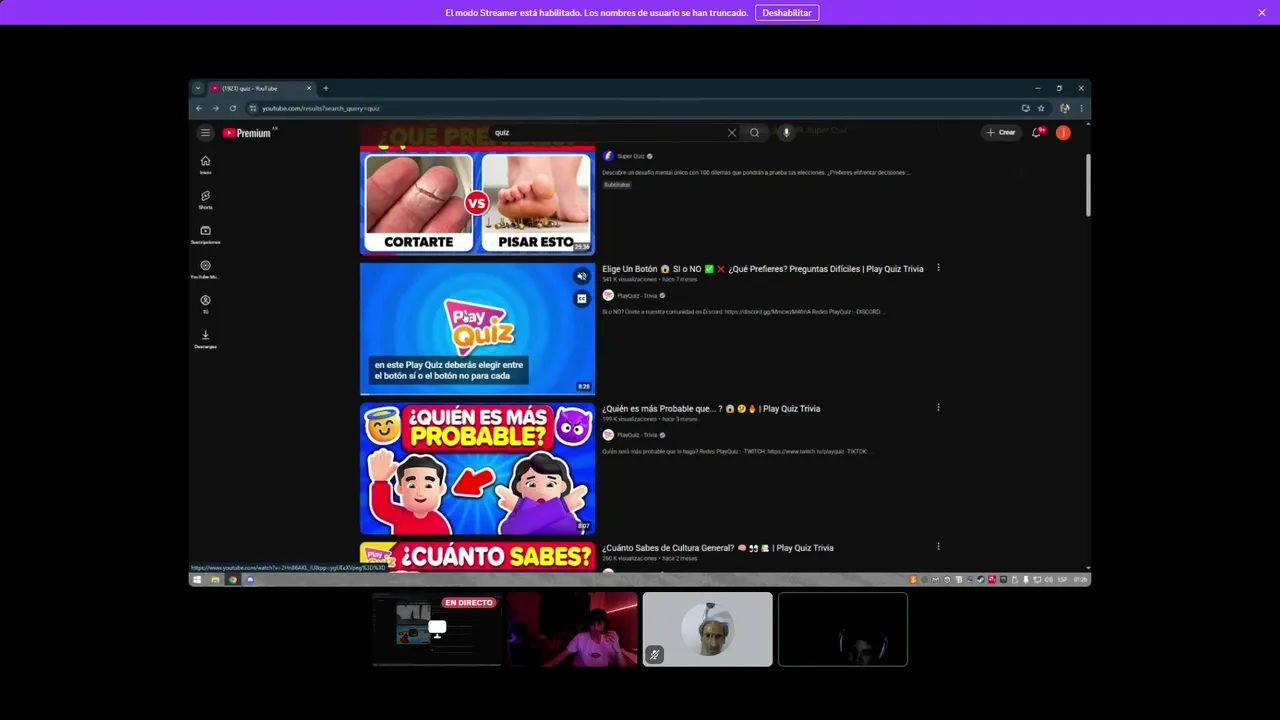This screenshot has height=720, width=1280.
Task: Open ¿Quién es más probable? thumbnail
Action: tap(477, 468)
